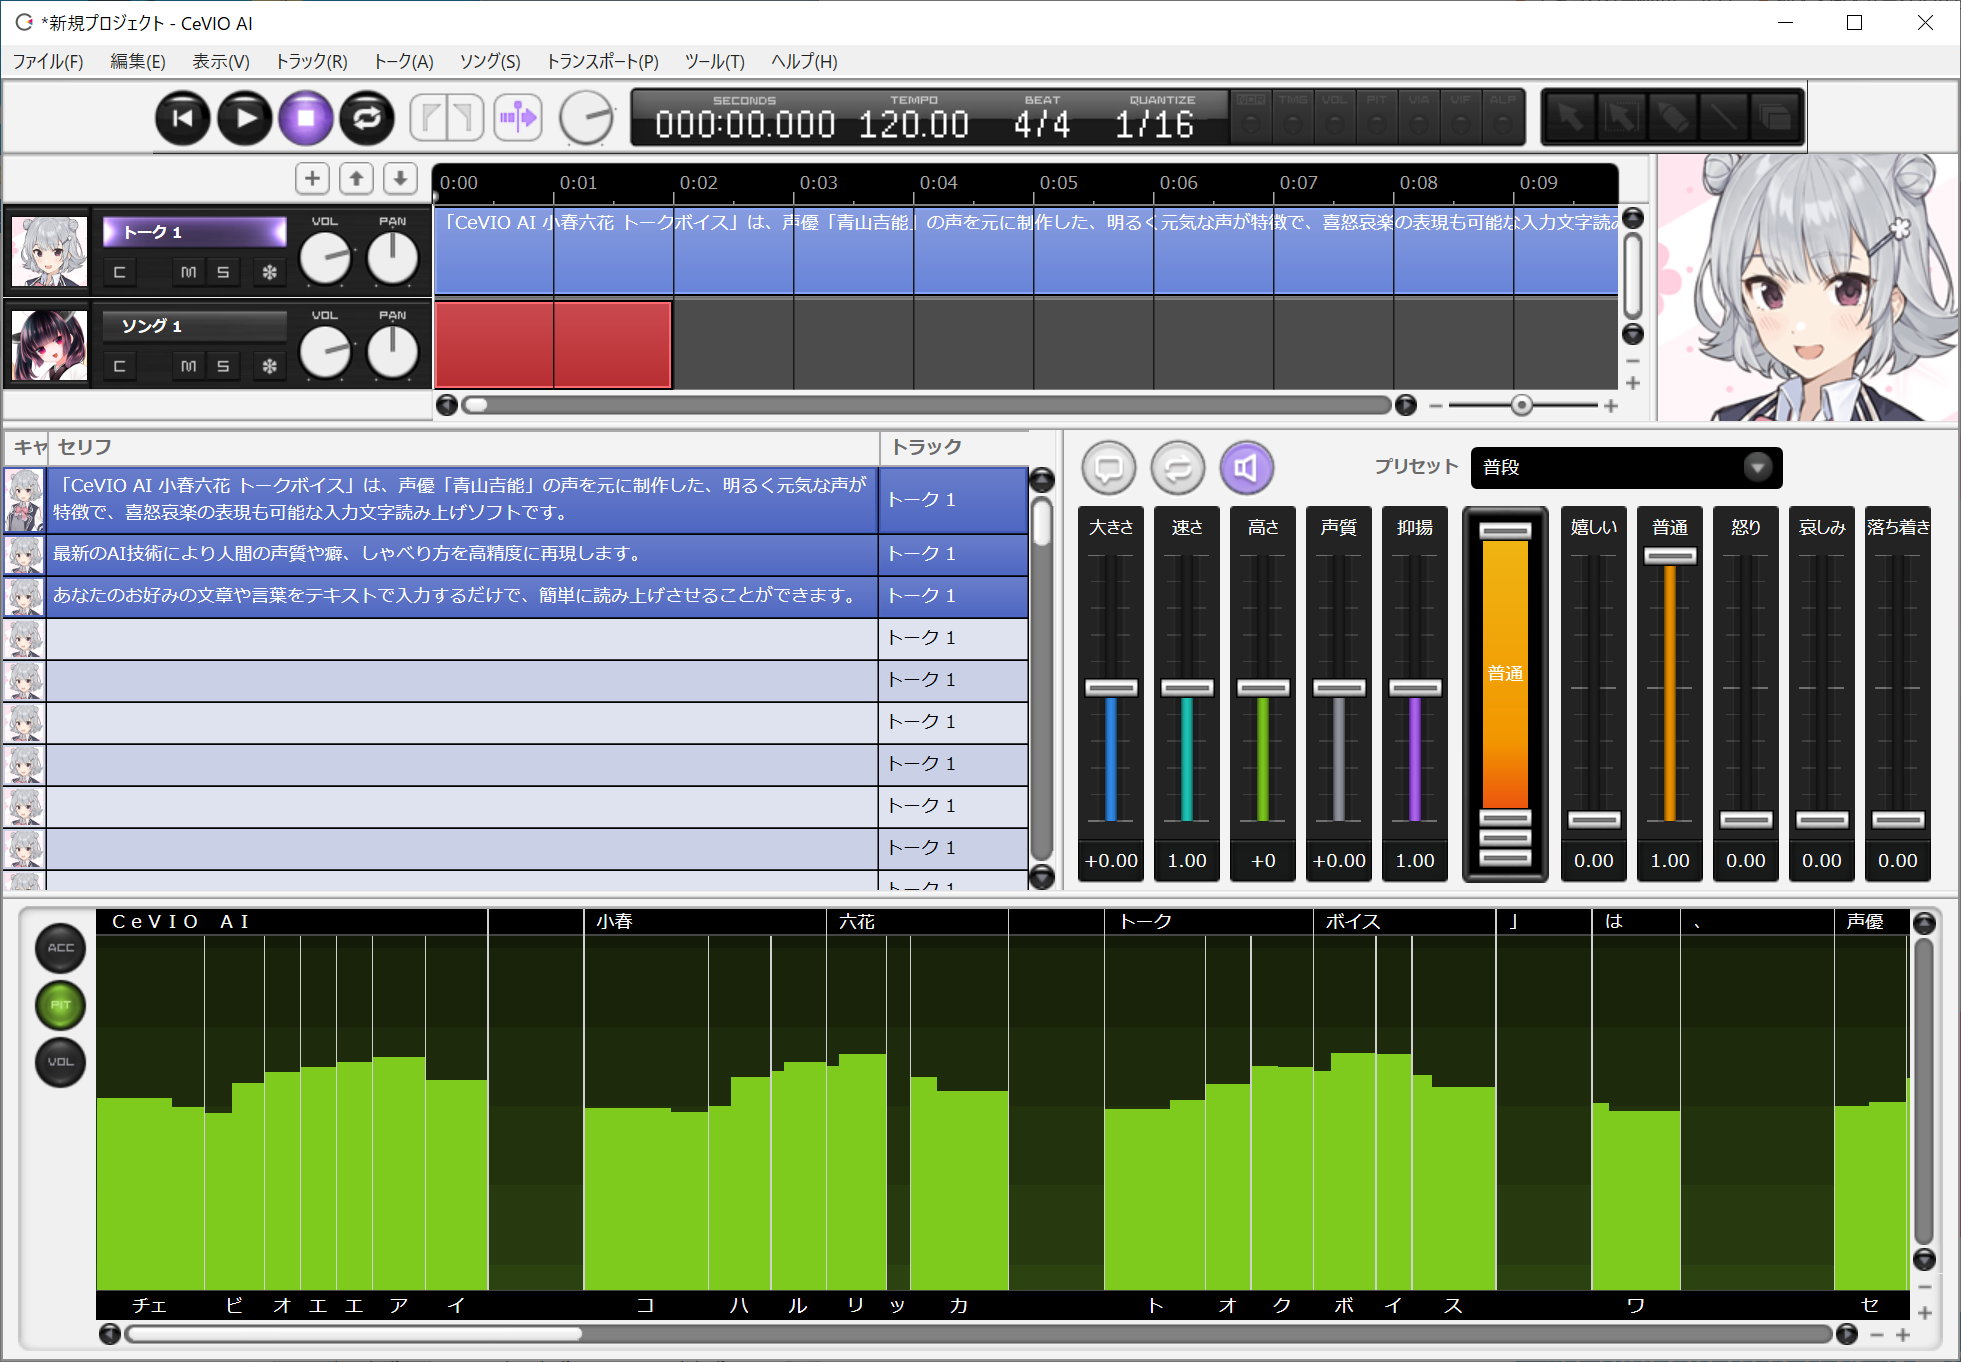Solo the ソング 1 track

click(222, 366)
